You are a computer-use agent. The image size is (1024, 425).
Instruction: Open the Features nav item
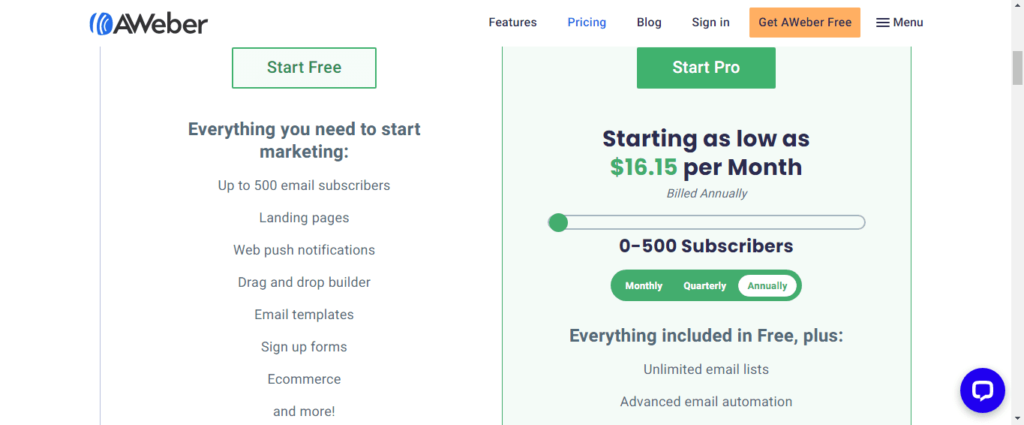(x=513, y=22)
